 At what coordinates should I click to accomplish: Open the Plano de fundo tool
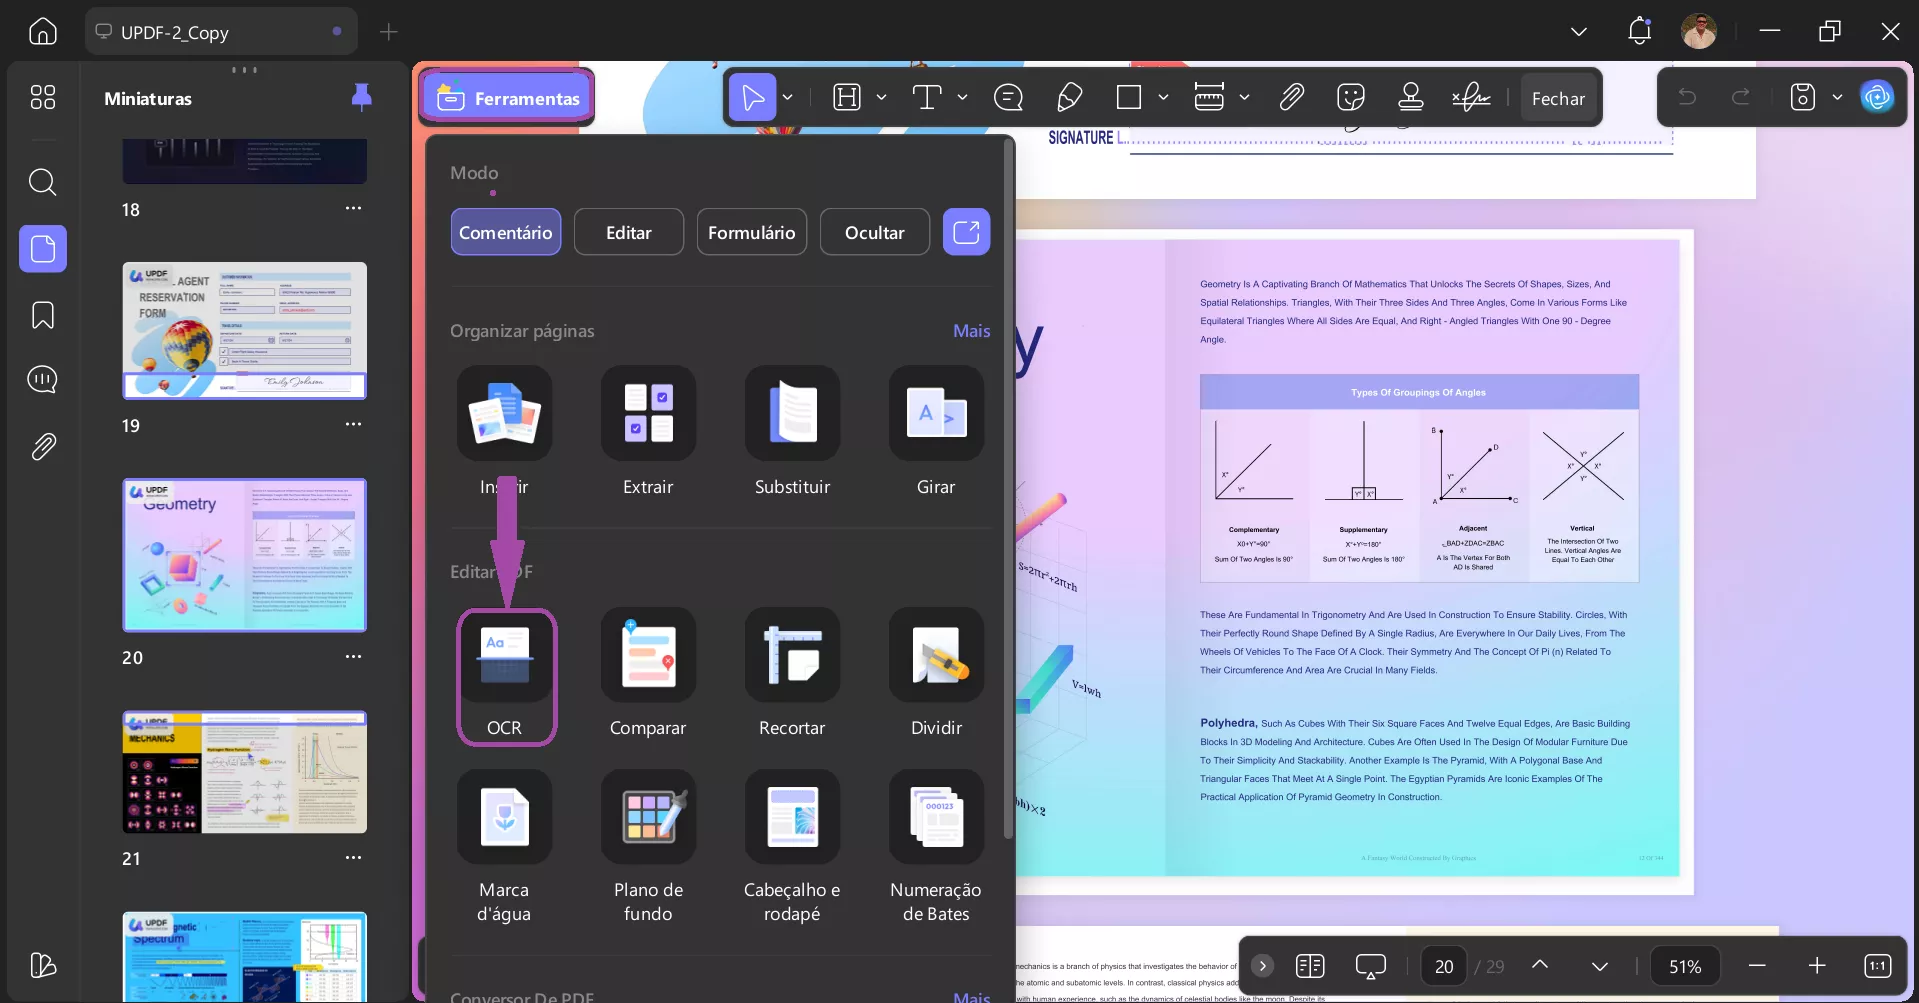click(x=648, y=848)
